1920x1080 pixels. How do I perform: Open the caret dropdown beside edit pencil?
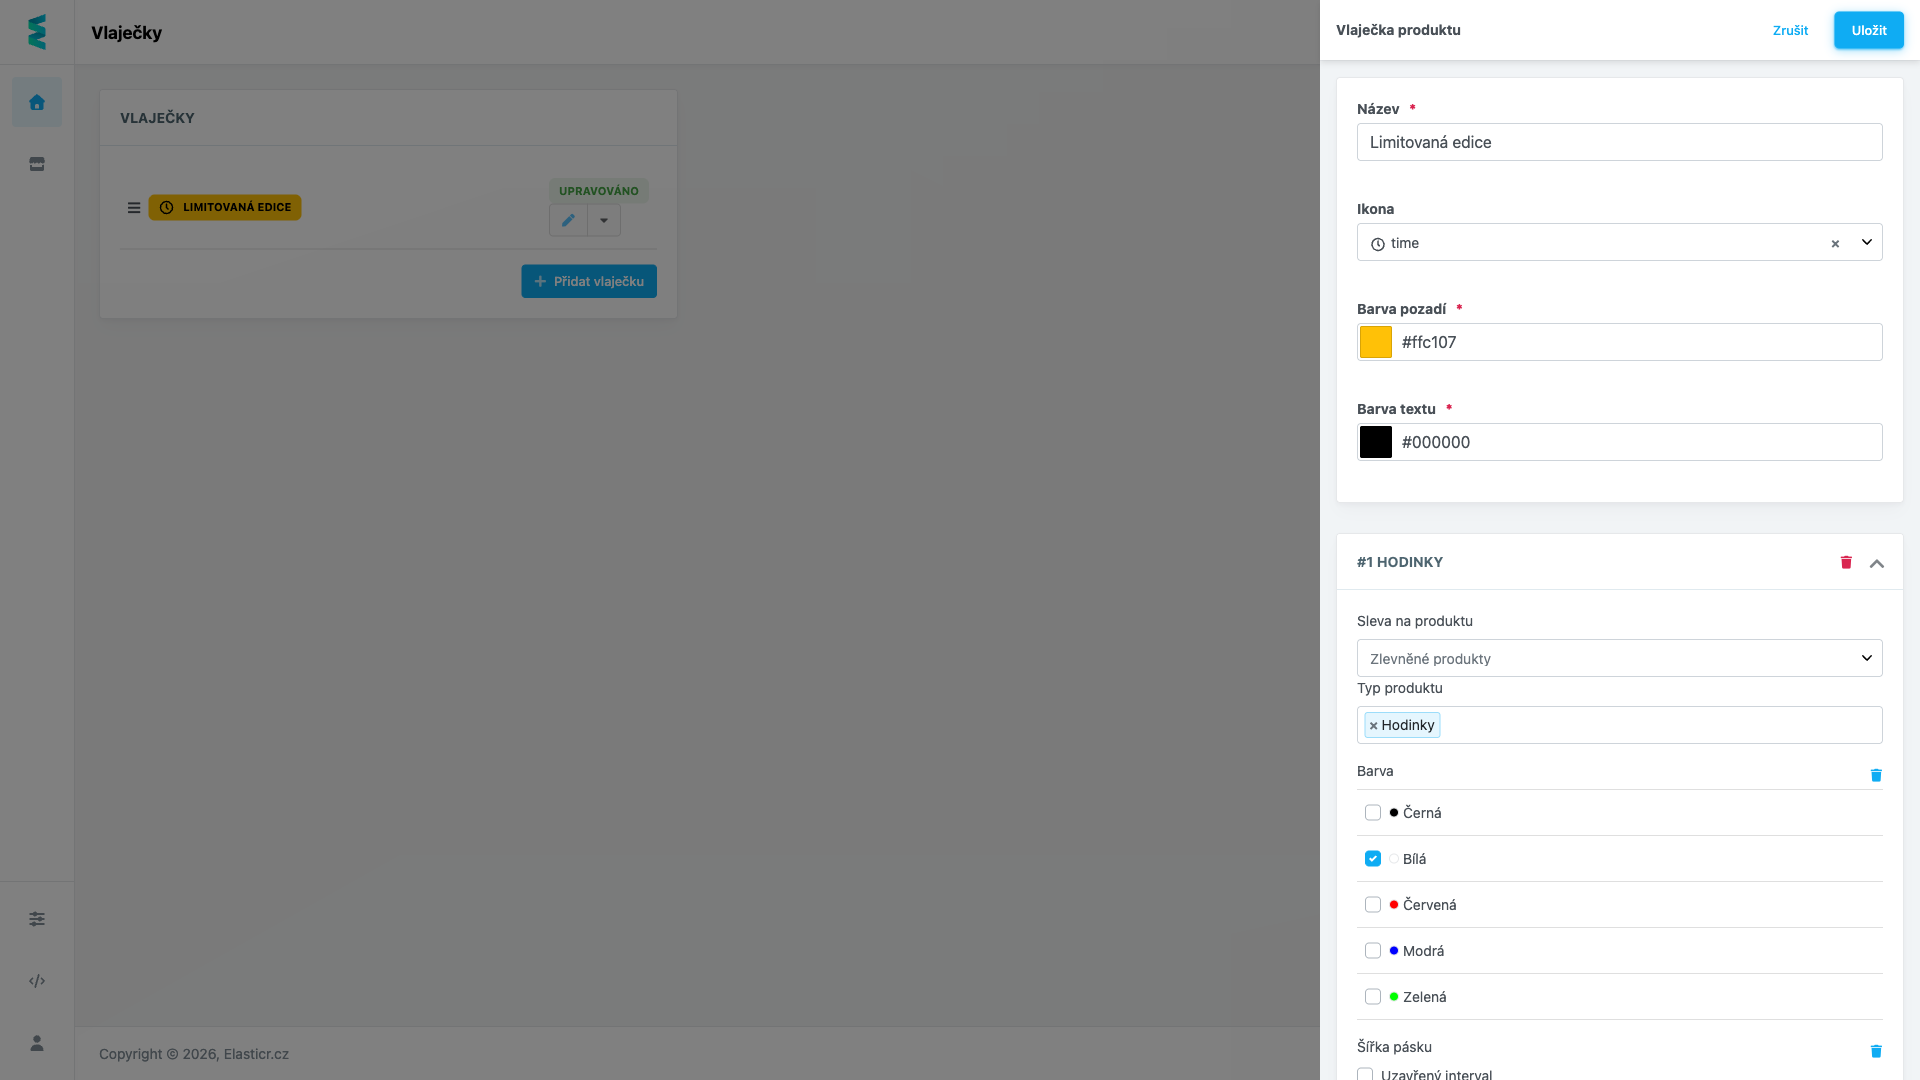(604, 220)
